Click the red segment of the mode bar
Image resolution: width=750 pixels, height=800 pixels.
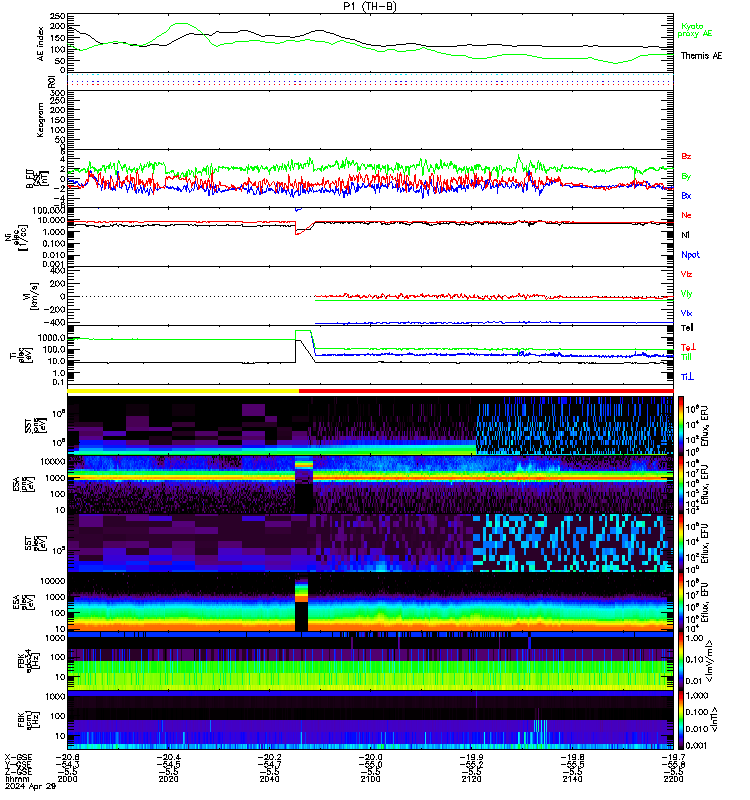(x=486, y=391)
